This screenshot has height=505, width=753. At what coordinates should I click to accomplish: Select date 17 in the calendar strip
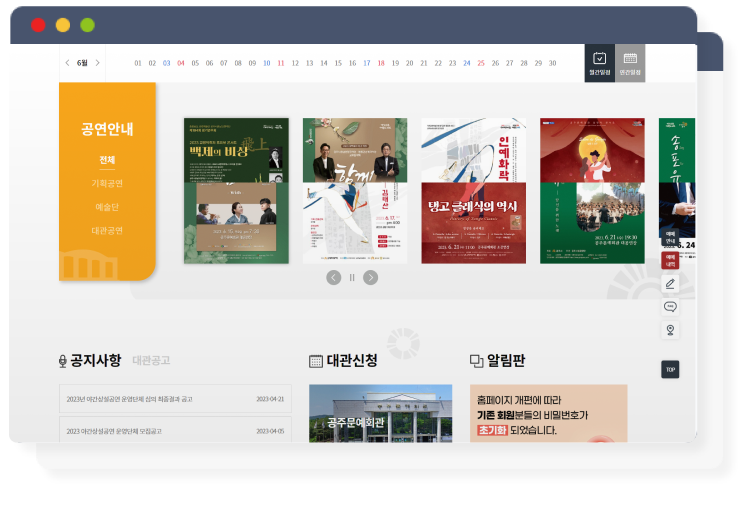(x=366, y=63)
